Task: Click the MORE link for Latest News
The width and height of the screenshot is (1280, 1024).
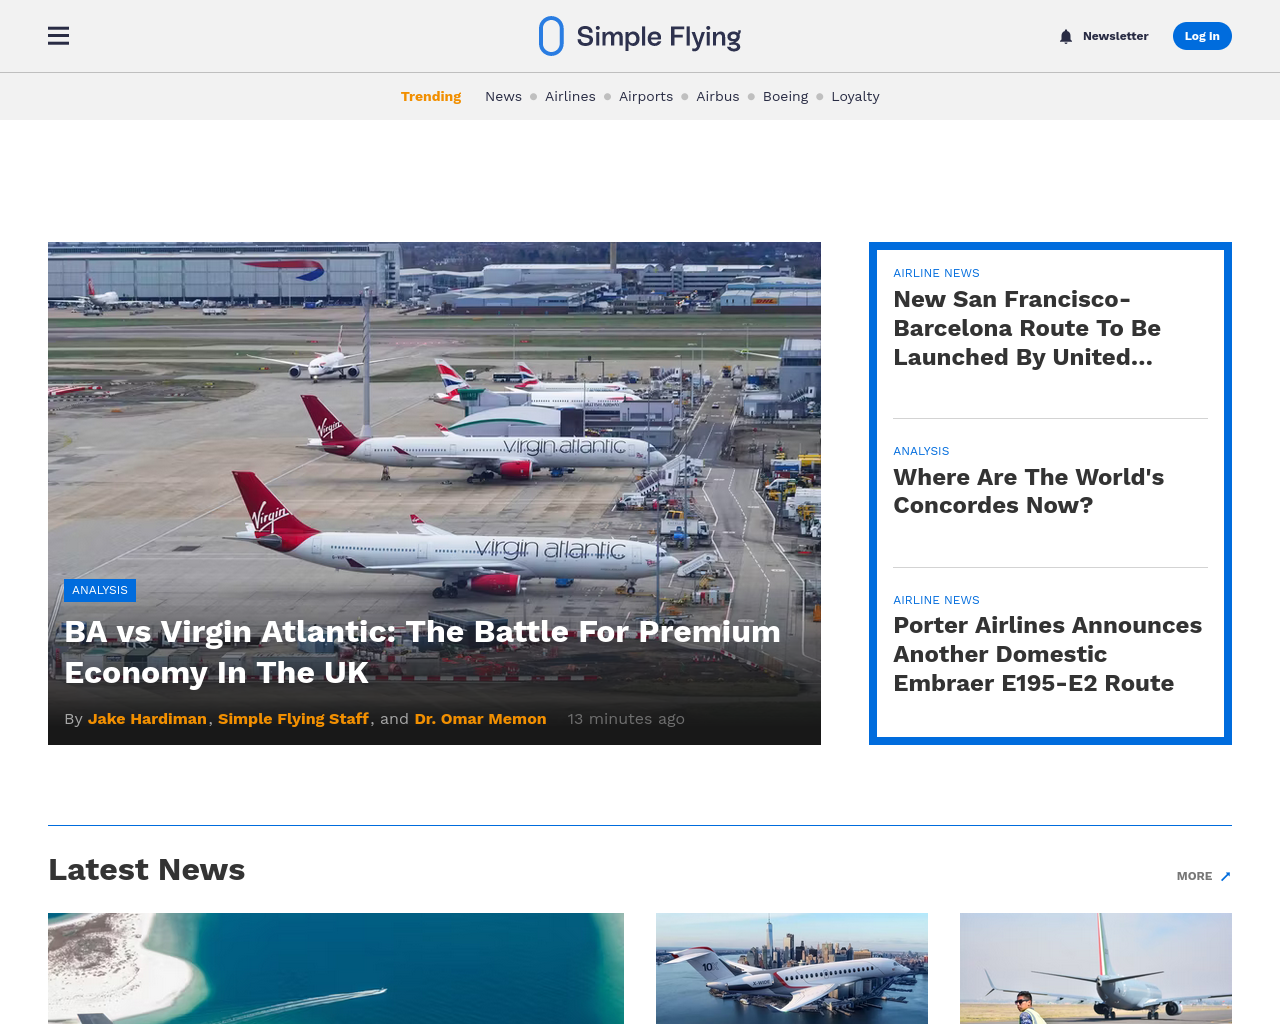Action: pos(1194,876)
